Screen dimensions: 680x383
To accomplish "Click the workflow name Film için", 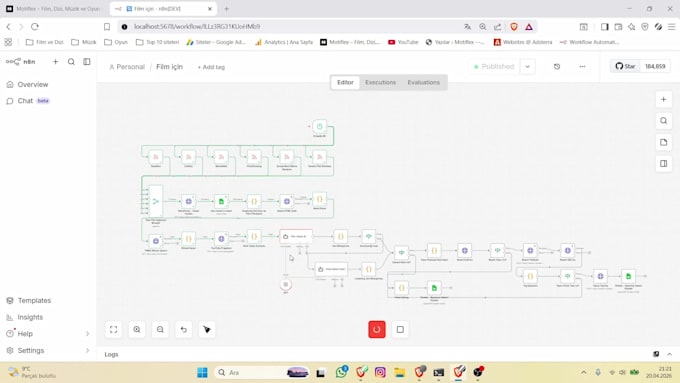I will (170, 67).
